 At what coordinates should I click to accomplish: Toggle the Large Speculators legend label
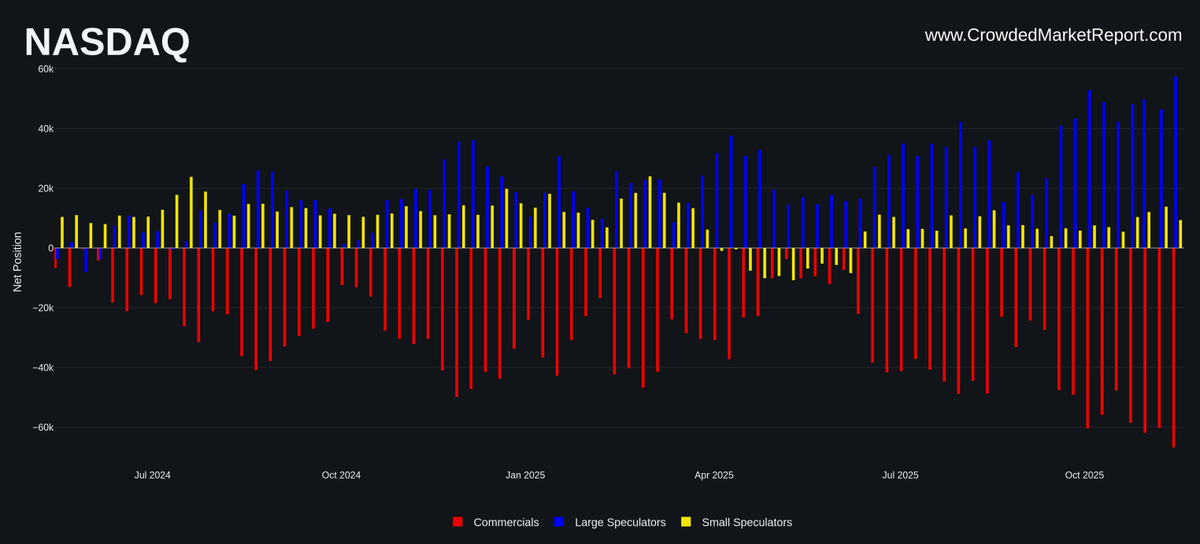(x=620, y=522)
